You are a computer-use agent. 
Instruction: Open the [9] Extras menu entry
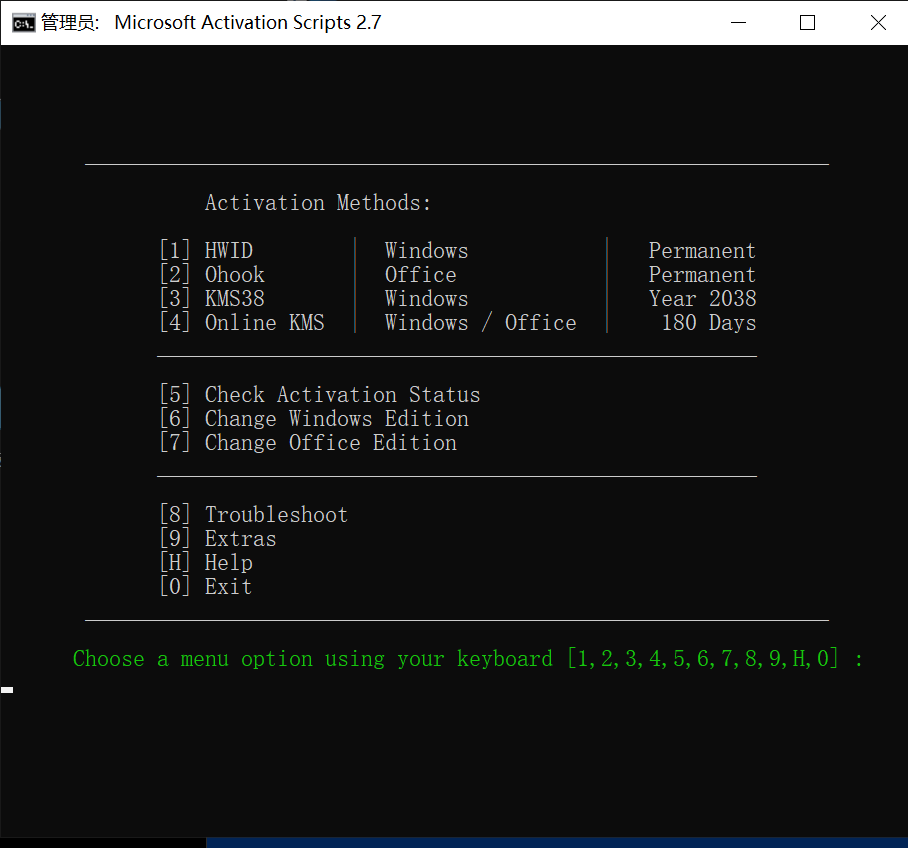[240, 538]
